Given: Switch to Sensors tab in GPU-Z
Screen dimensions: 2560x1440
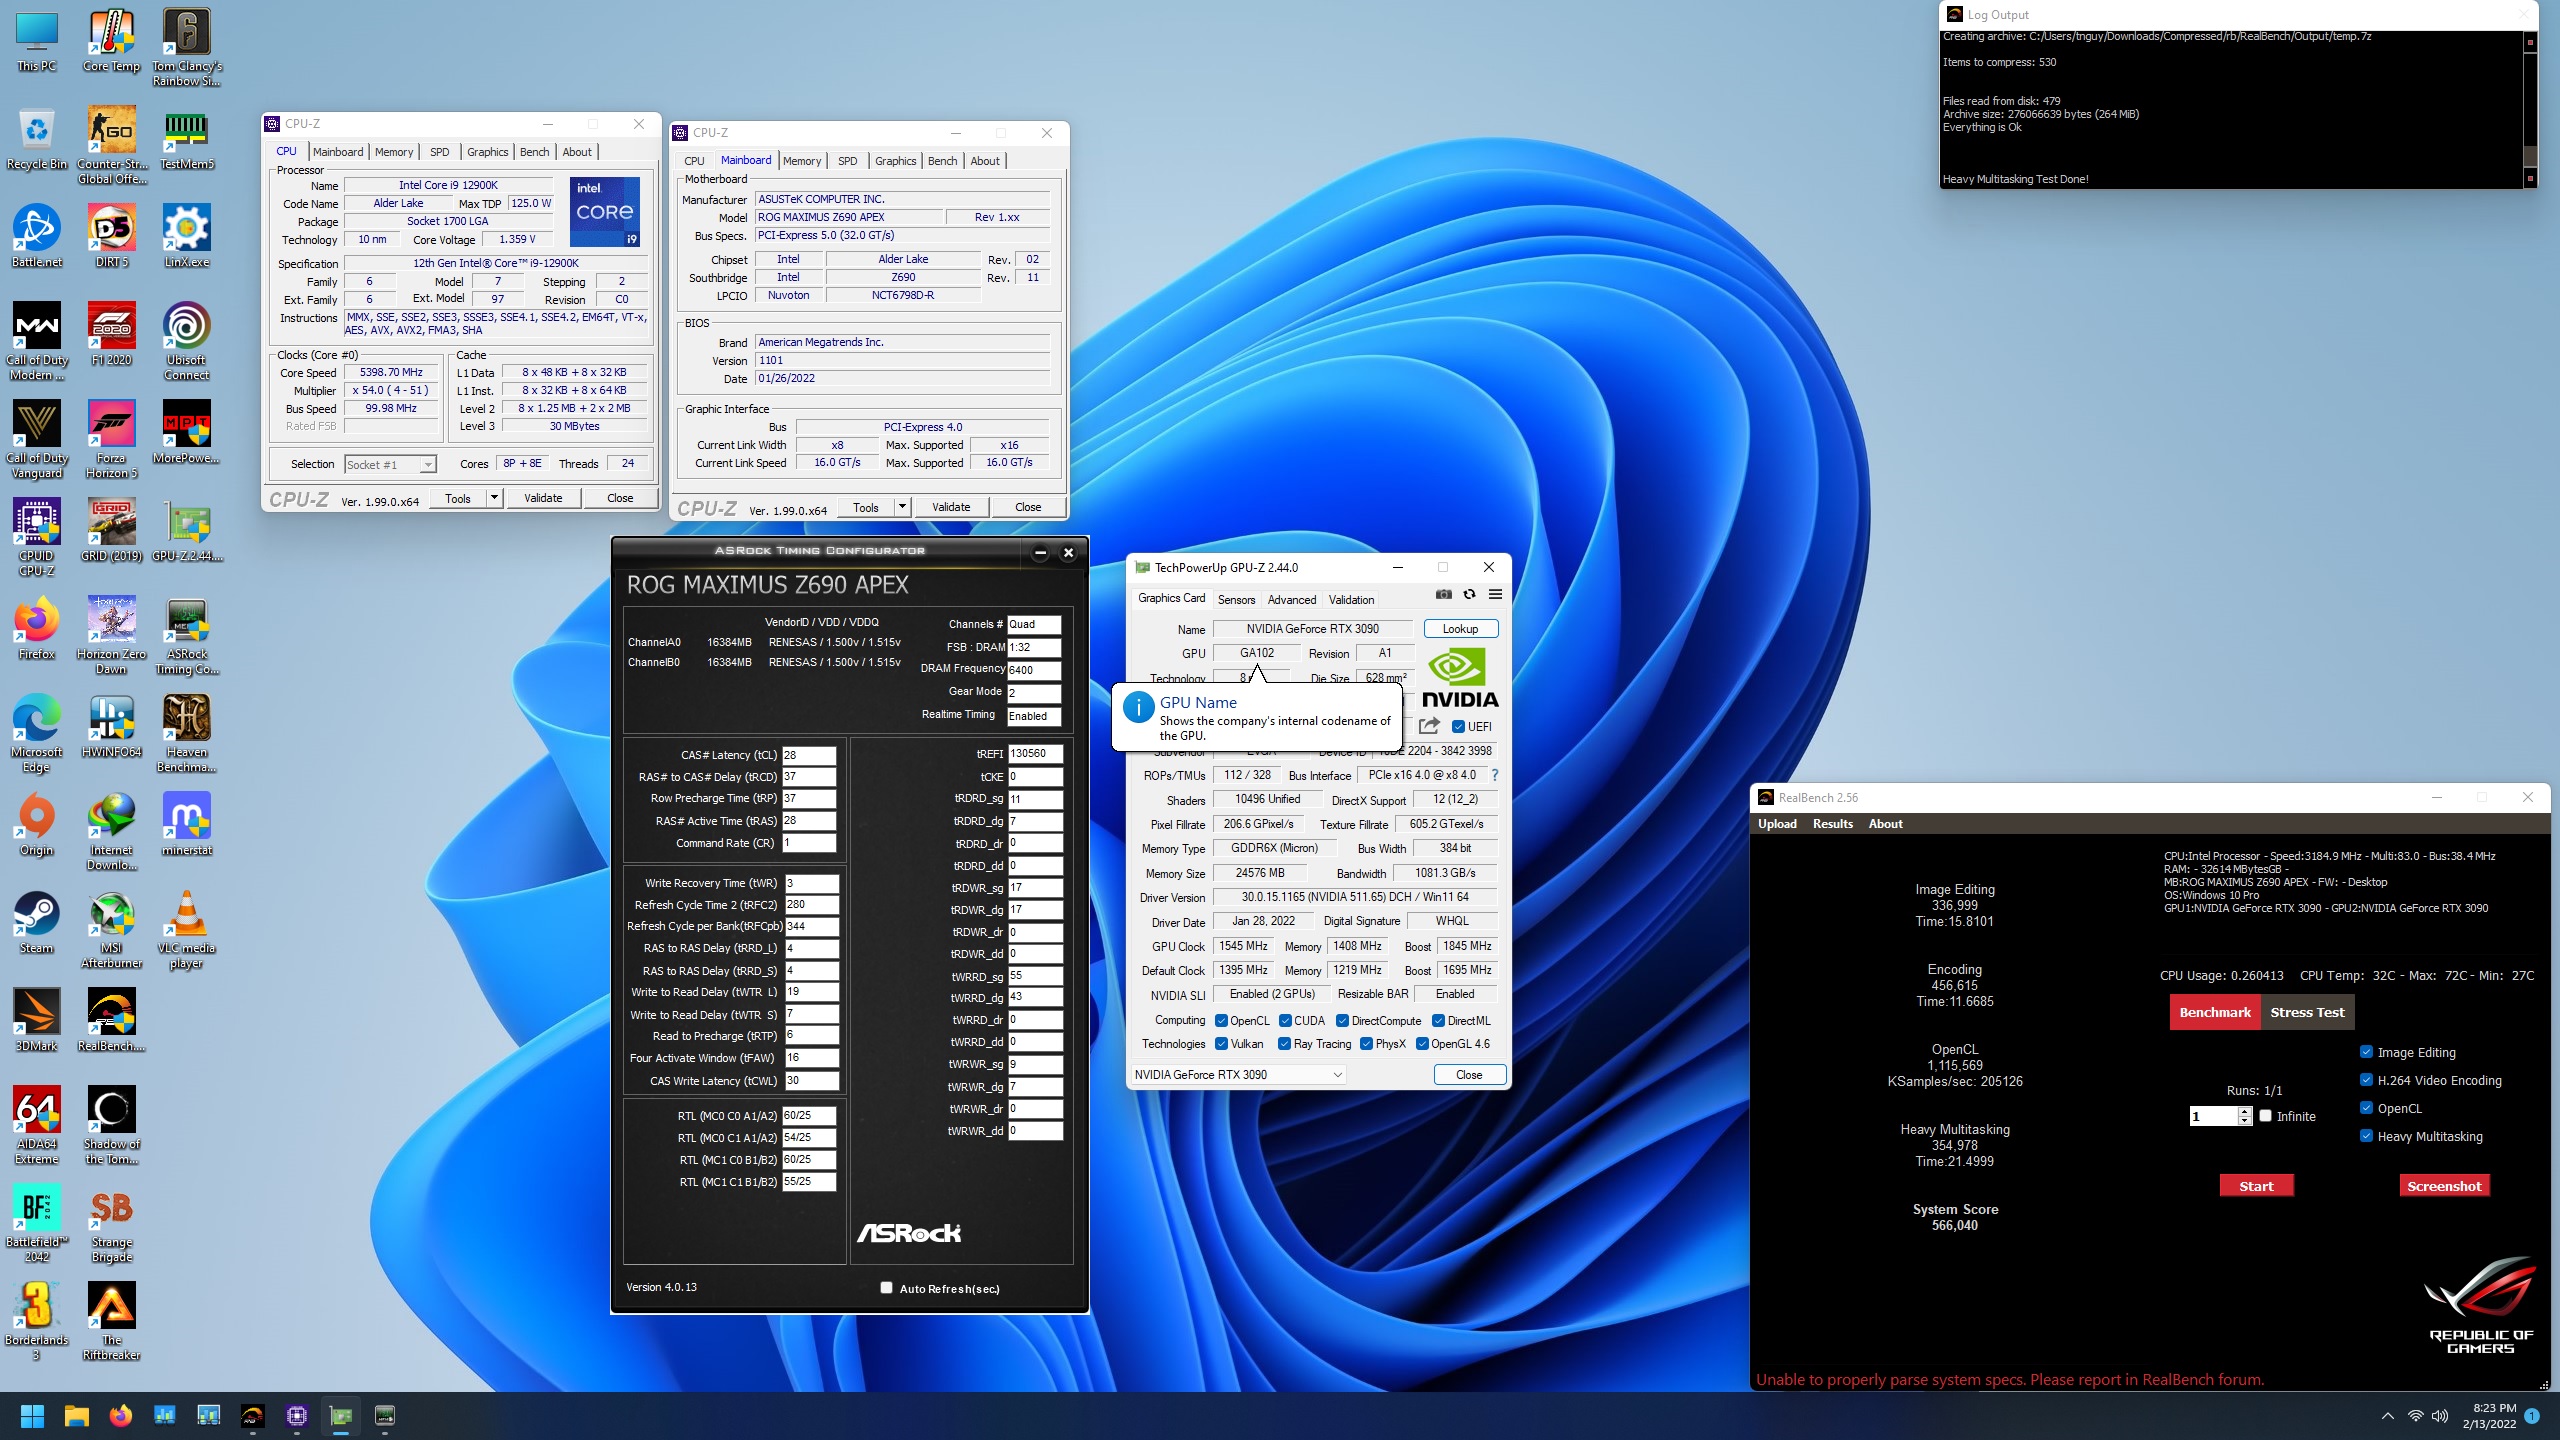Looking at the screenshot, I should pos(1236,600).
